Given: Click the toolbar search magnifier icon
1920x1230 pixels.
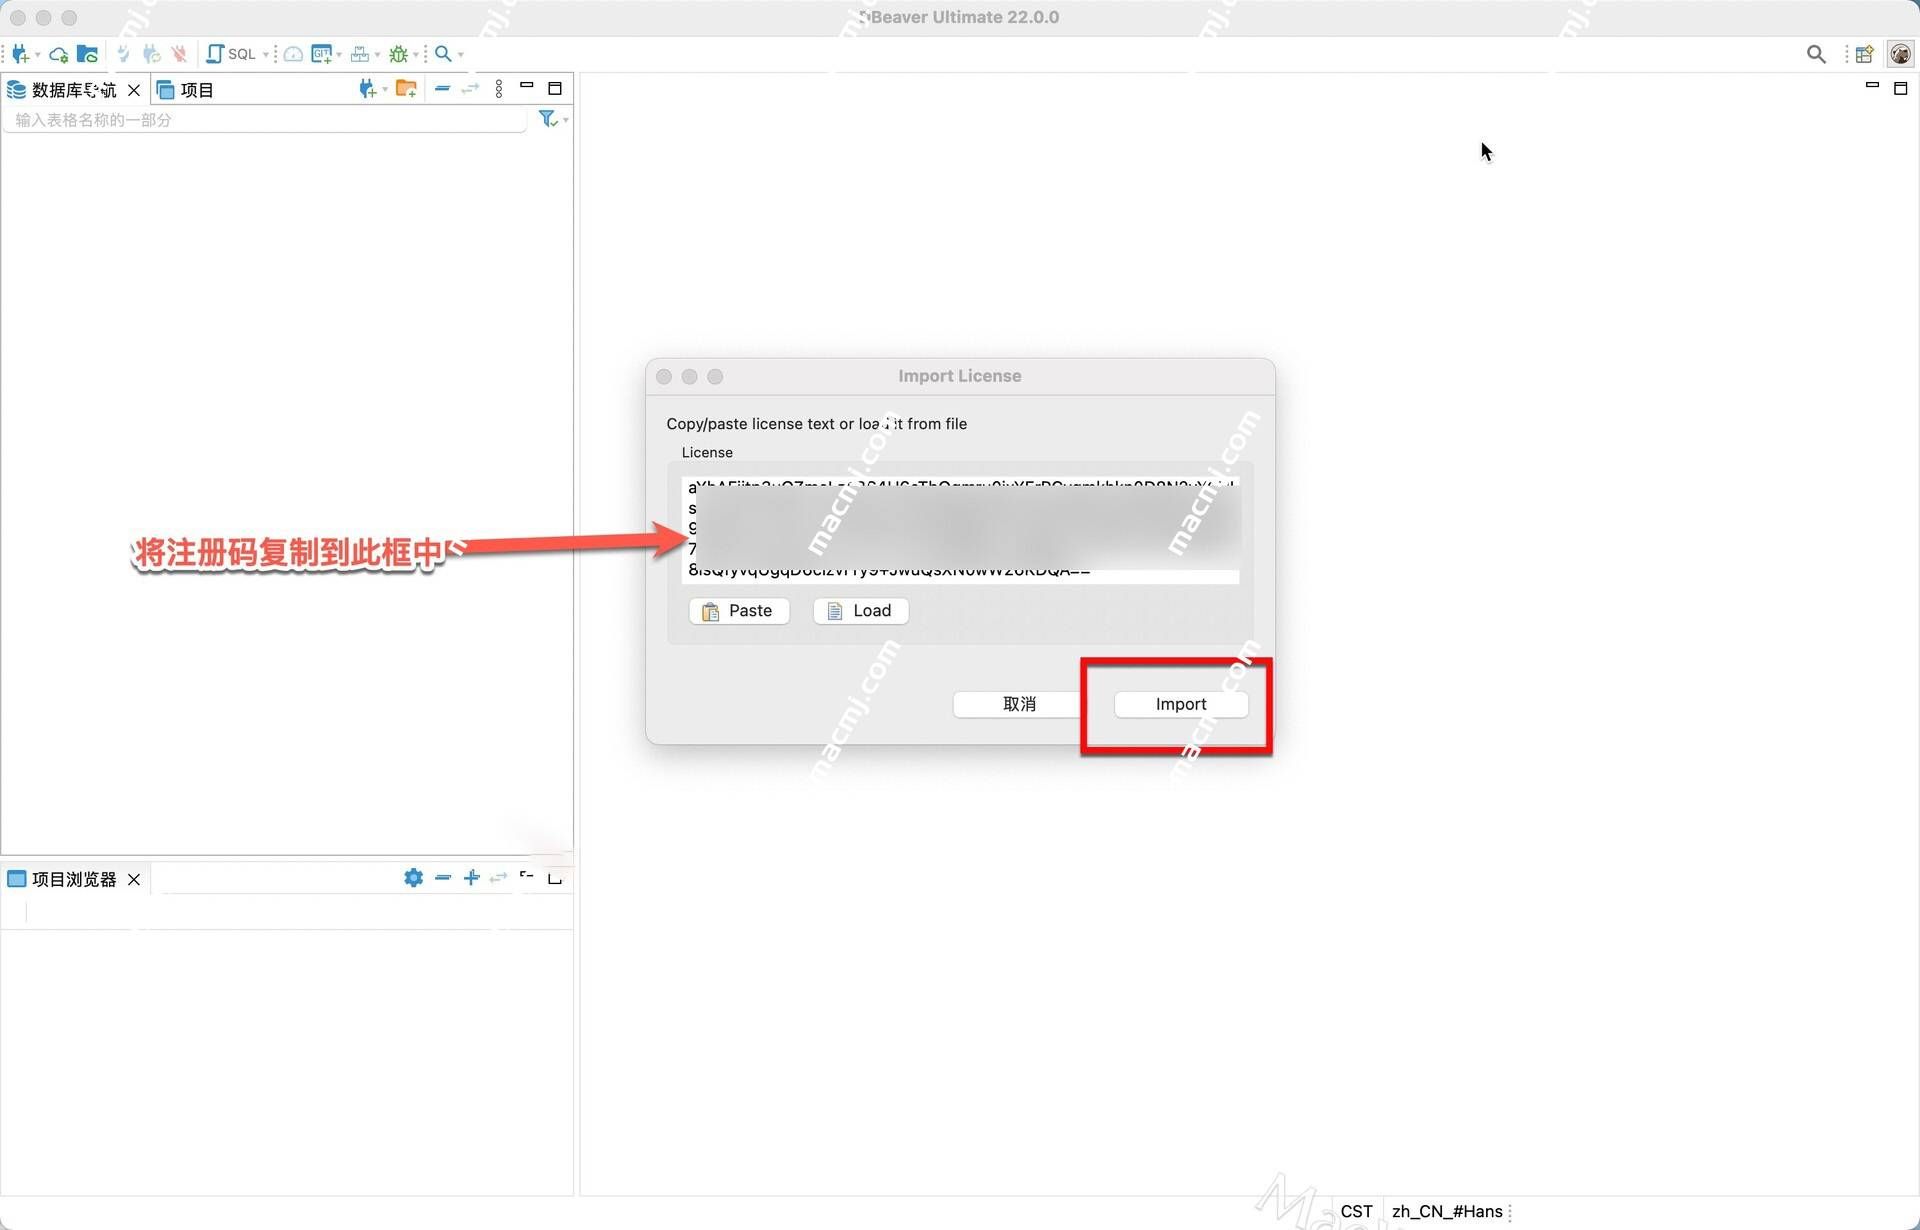Looking at the screenshot, I should point(443,54).
